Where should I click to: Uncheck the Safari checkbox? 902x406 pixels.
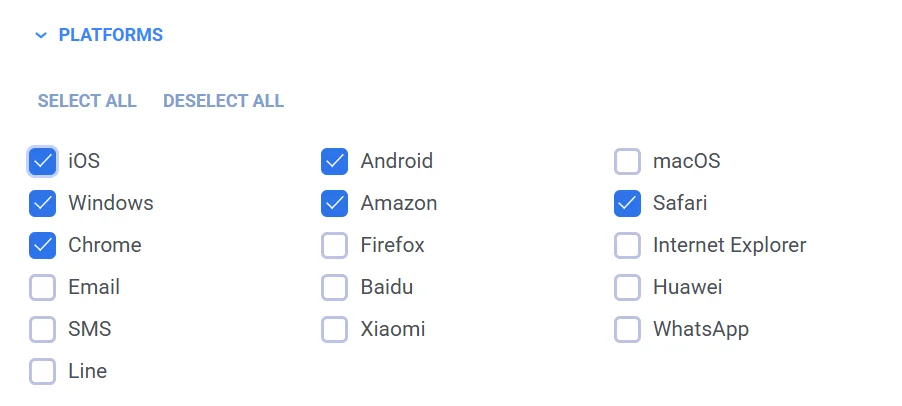[627, 203]
